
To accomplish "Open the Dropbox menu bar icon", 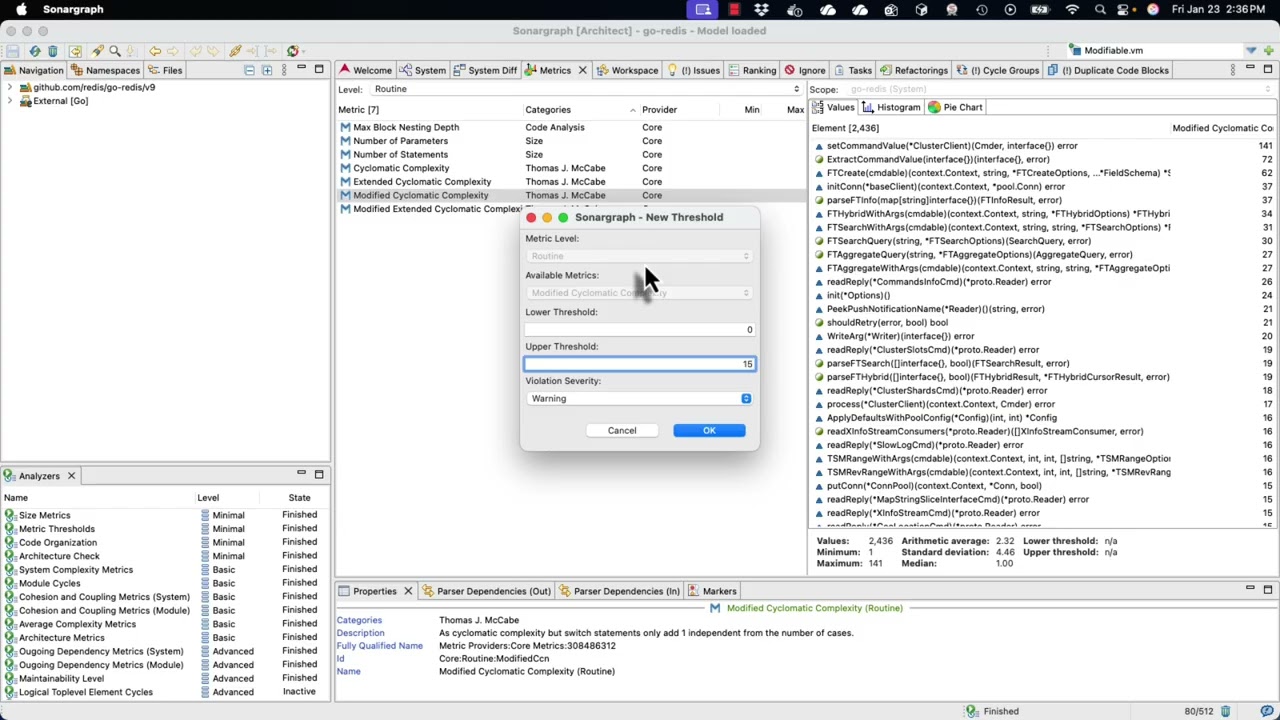I will point(762,10).
